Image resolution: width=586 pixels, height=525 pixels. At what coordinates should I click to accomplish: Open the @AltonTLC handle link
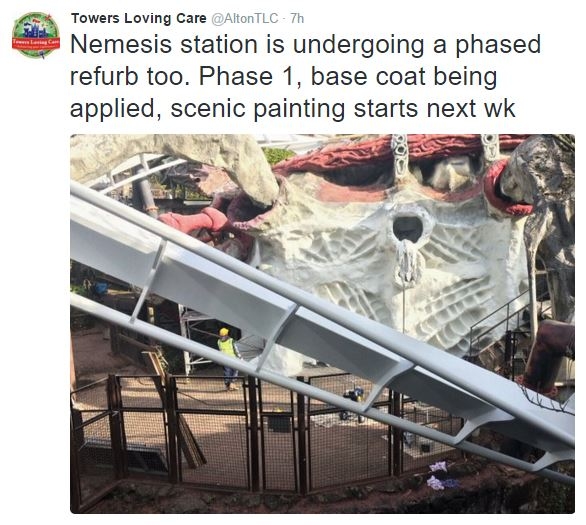tap(245, 18)
